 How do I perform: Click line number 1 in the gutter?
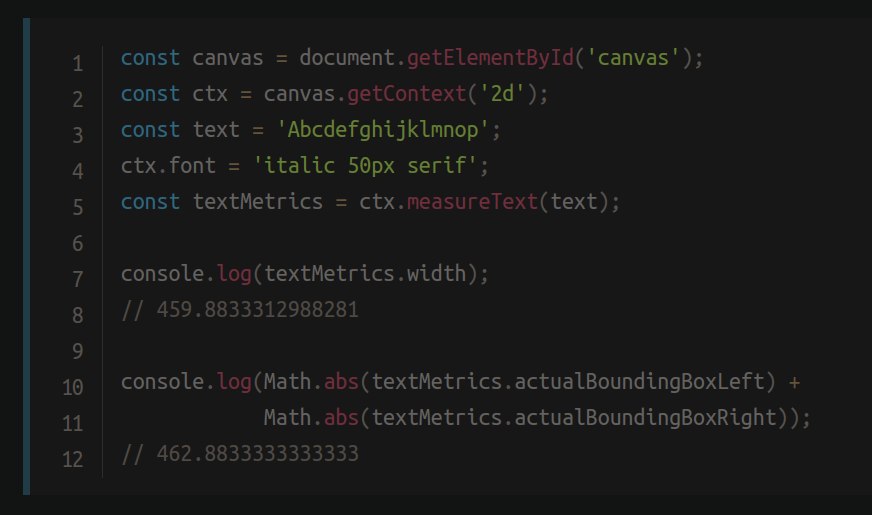tap(78, 63)
